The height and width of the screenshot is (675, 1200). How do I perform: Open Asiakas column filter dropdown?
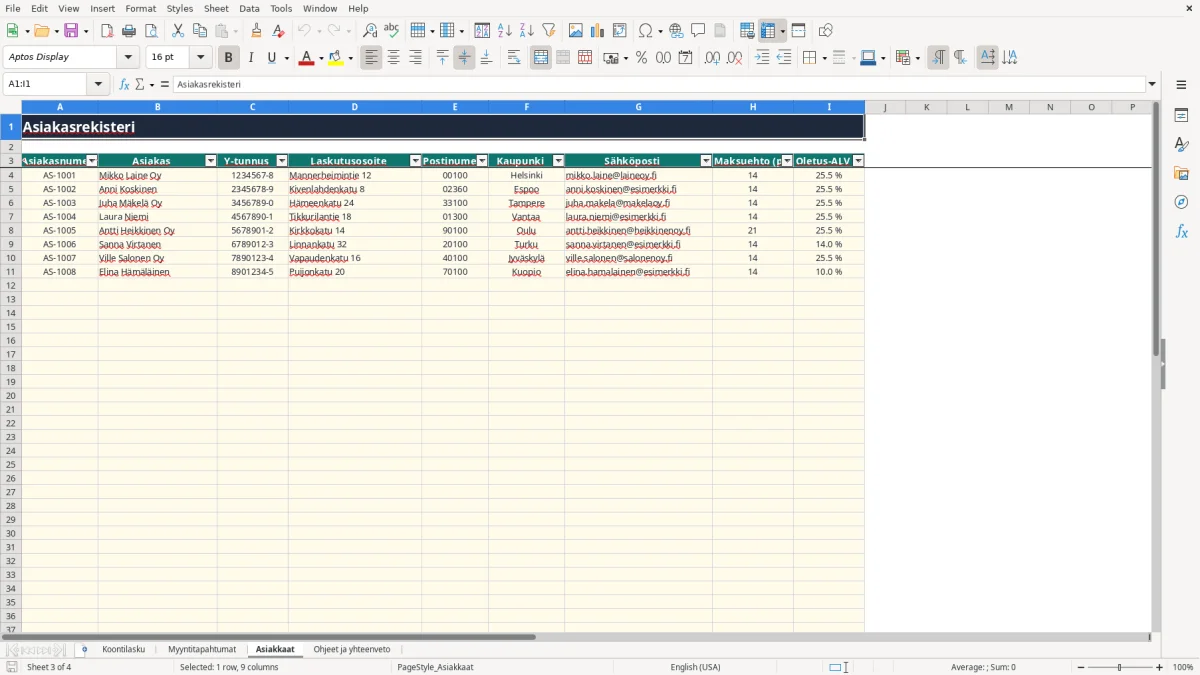(x=211, y=161)
